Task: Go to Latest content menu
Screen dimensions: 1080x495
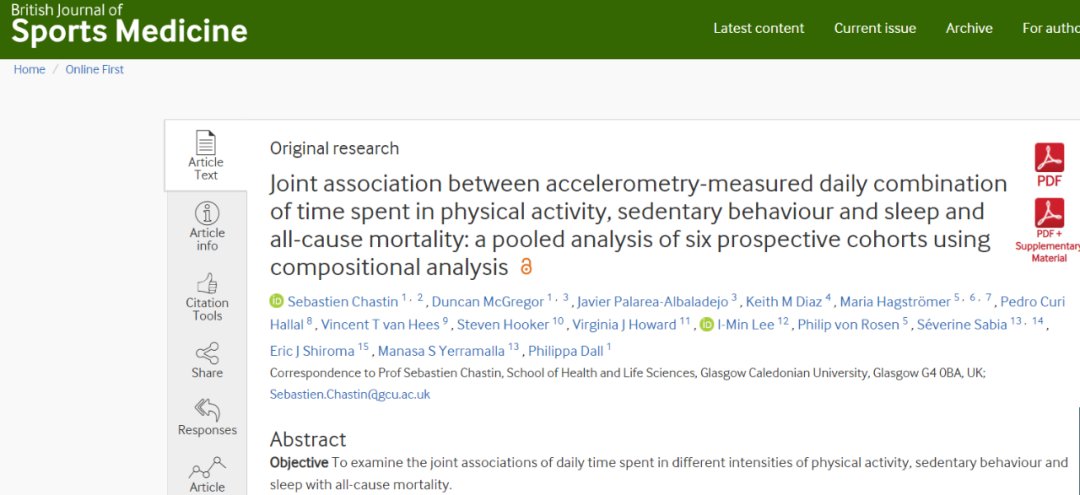Action: pos(758,28)
